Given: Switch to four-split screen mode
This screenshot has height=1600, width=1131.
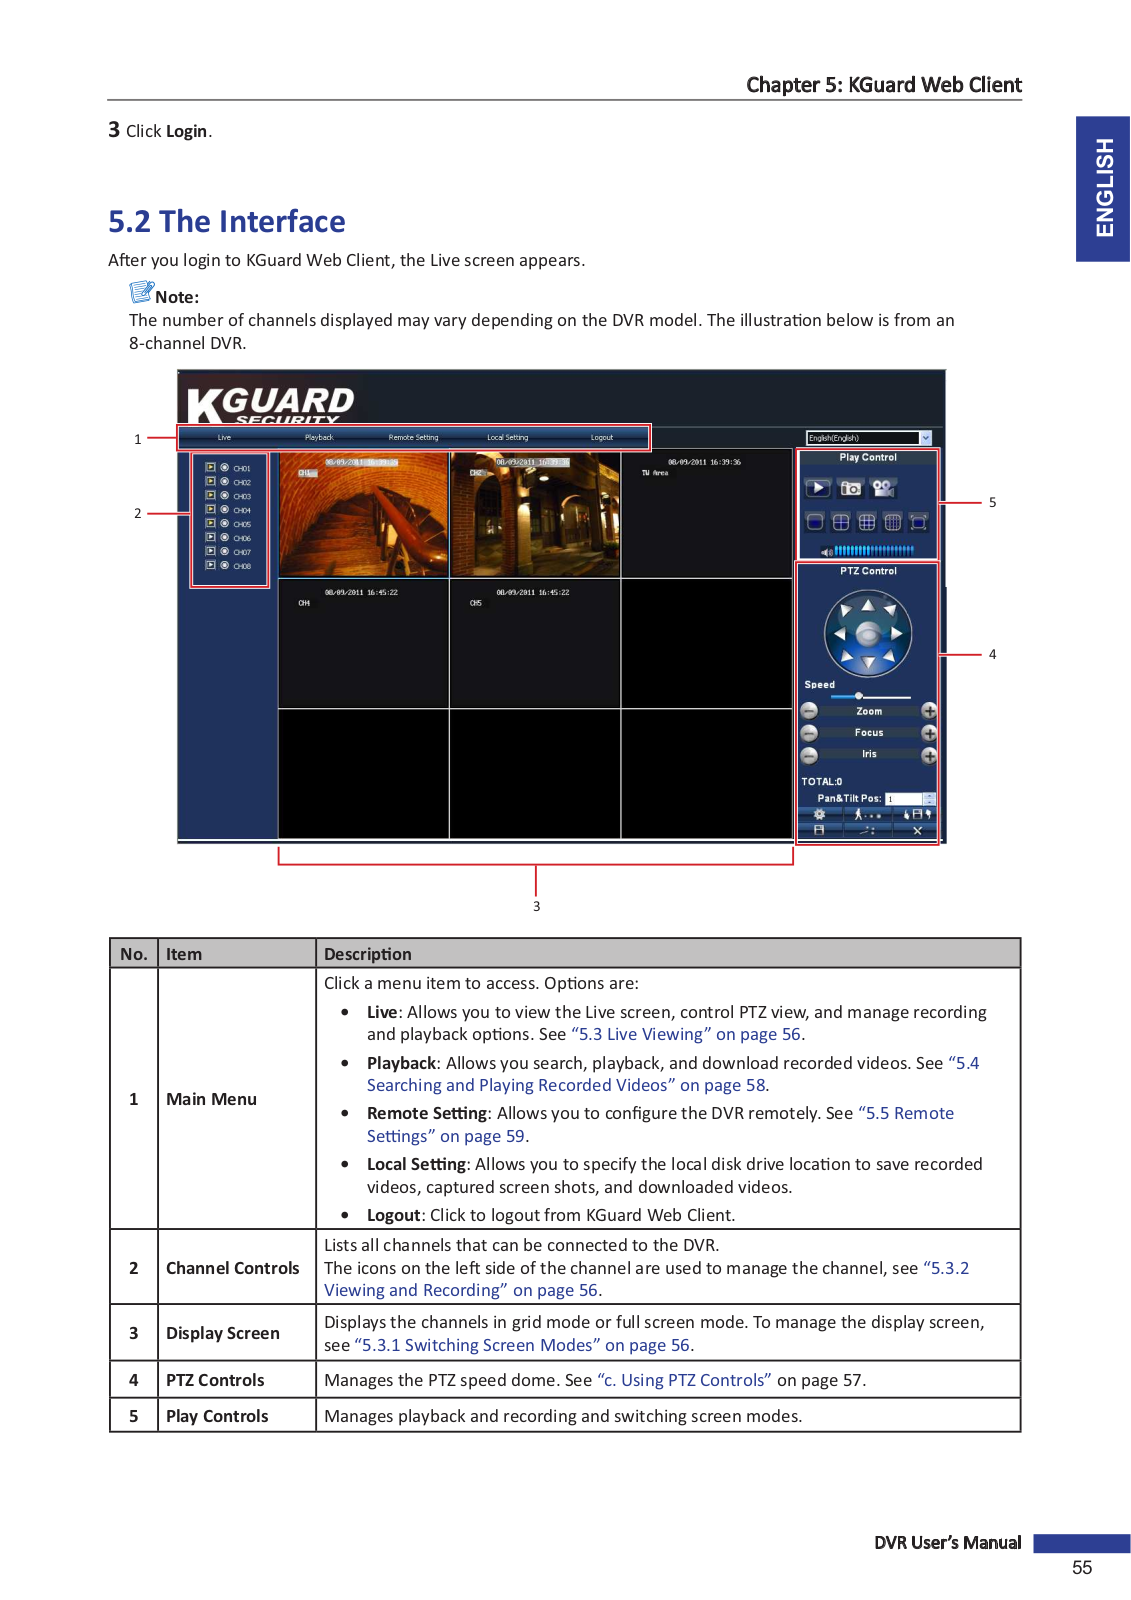Looking at the screenshot, I should click(x=841, y=522).
